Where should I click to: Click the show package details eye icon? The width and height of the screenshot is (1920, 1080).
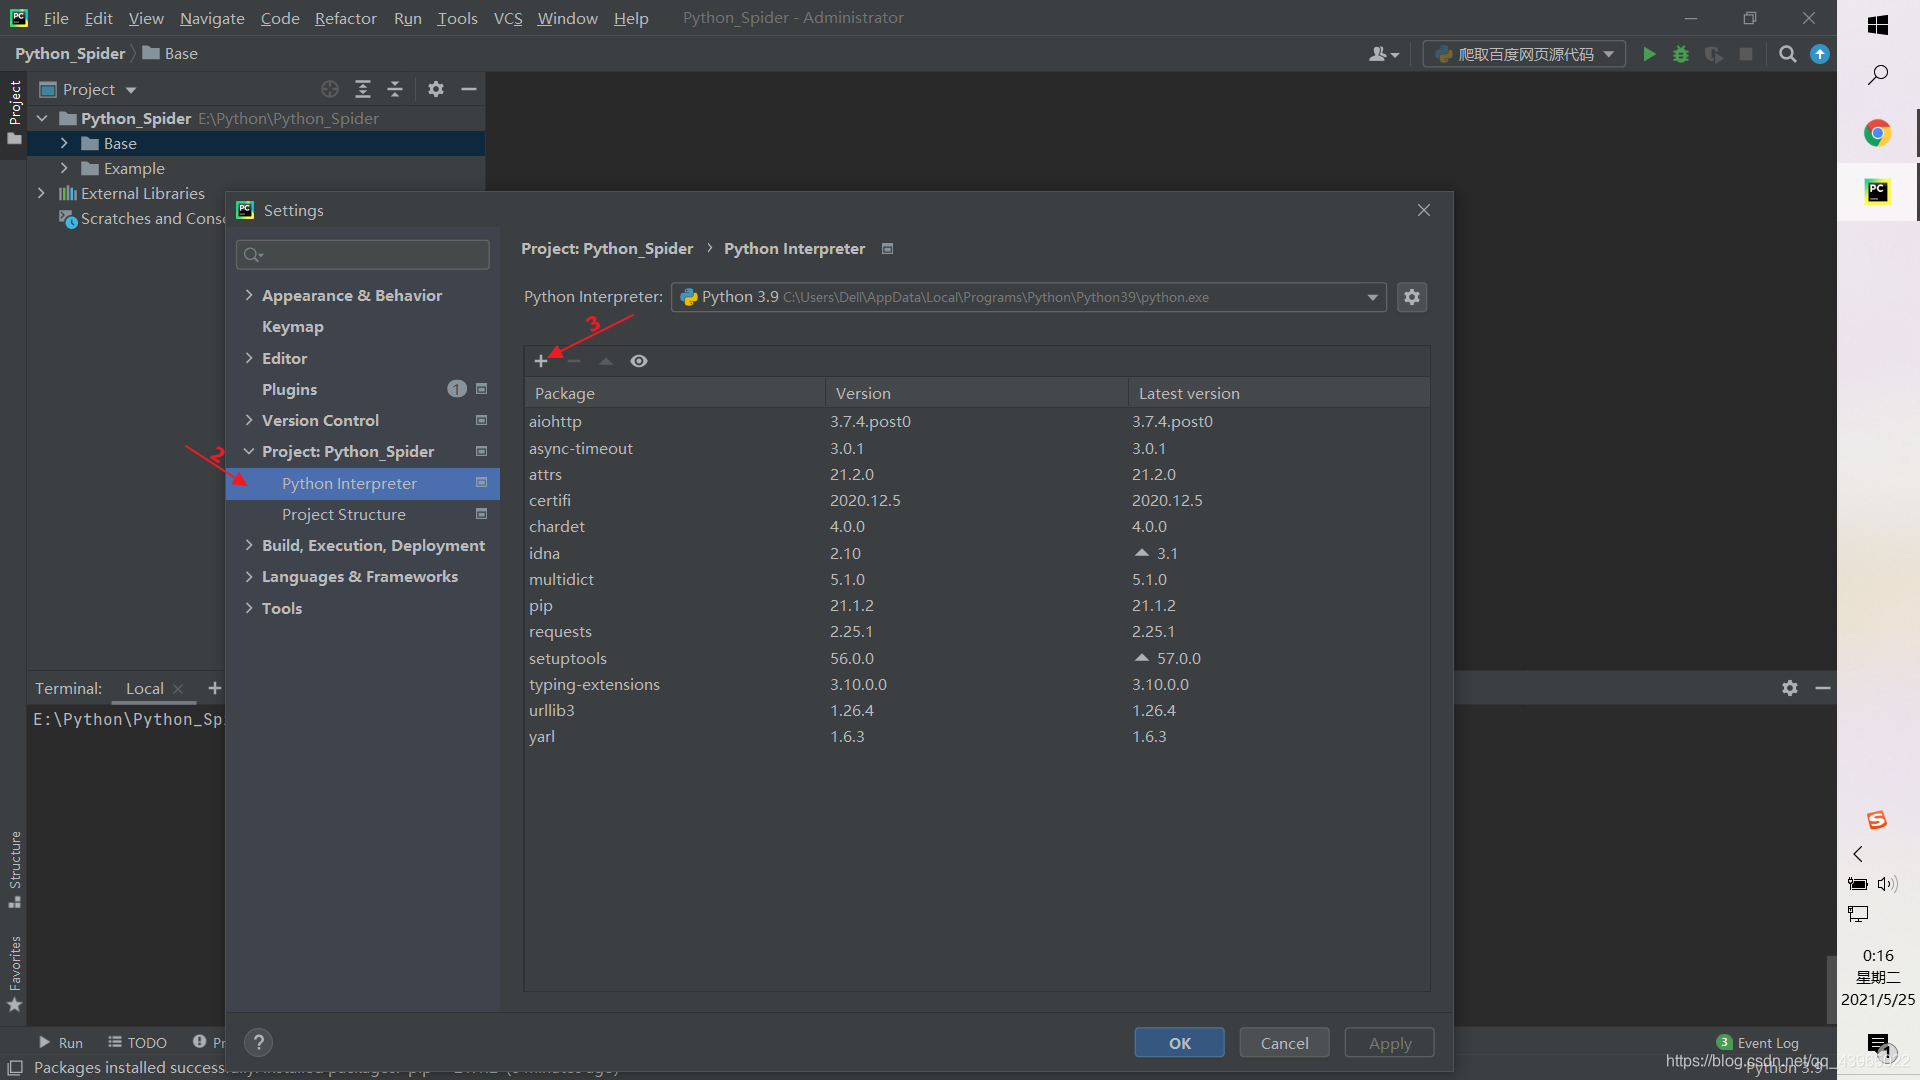point(638,360)
